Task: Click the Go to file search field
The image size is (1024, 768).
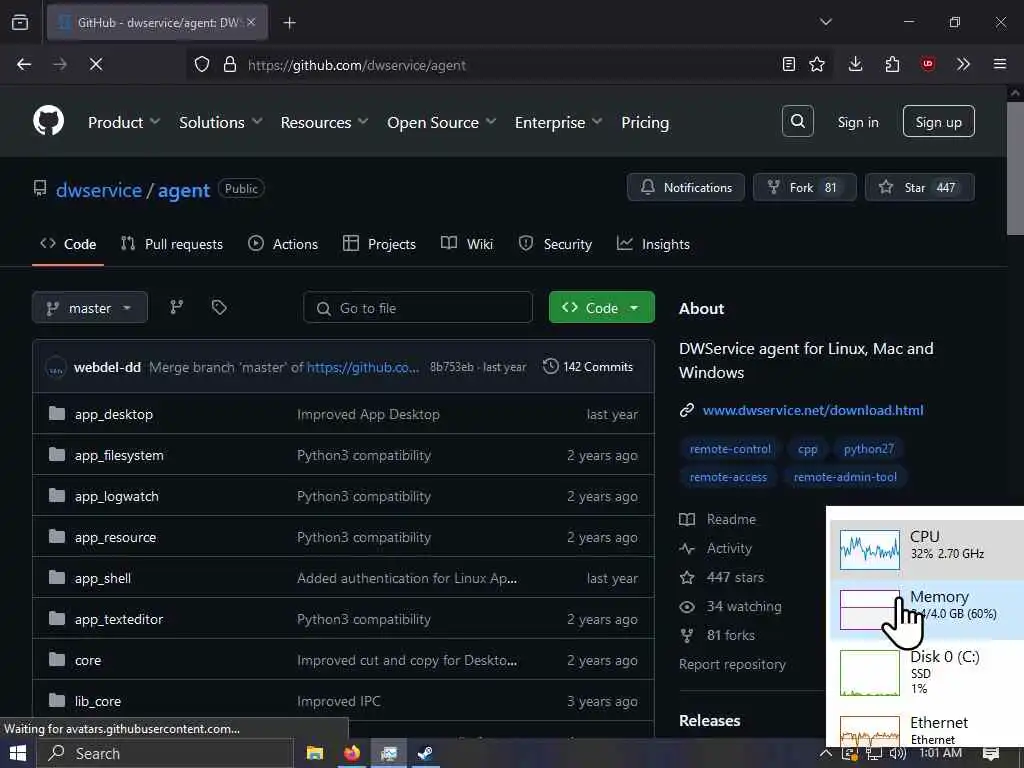Action: 418,308
